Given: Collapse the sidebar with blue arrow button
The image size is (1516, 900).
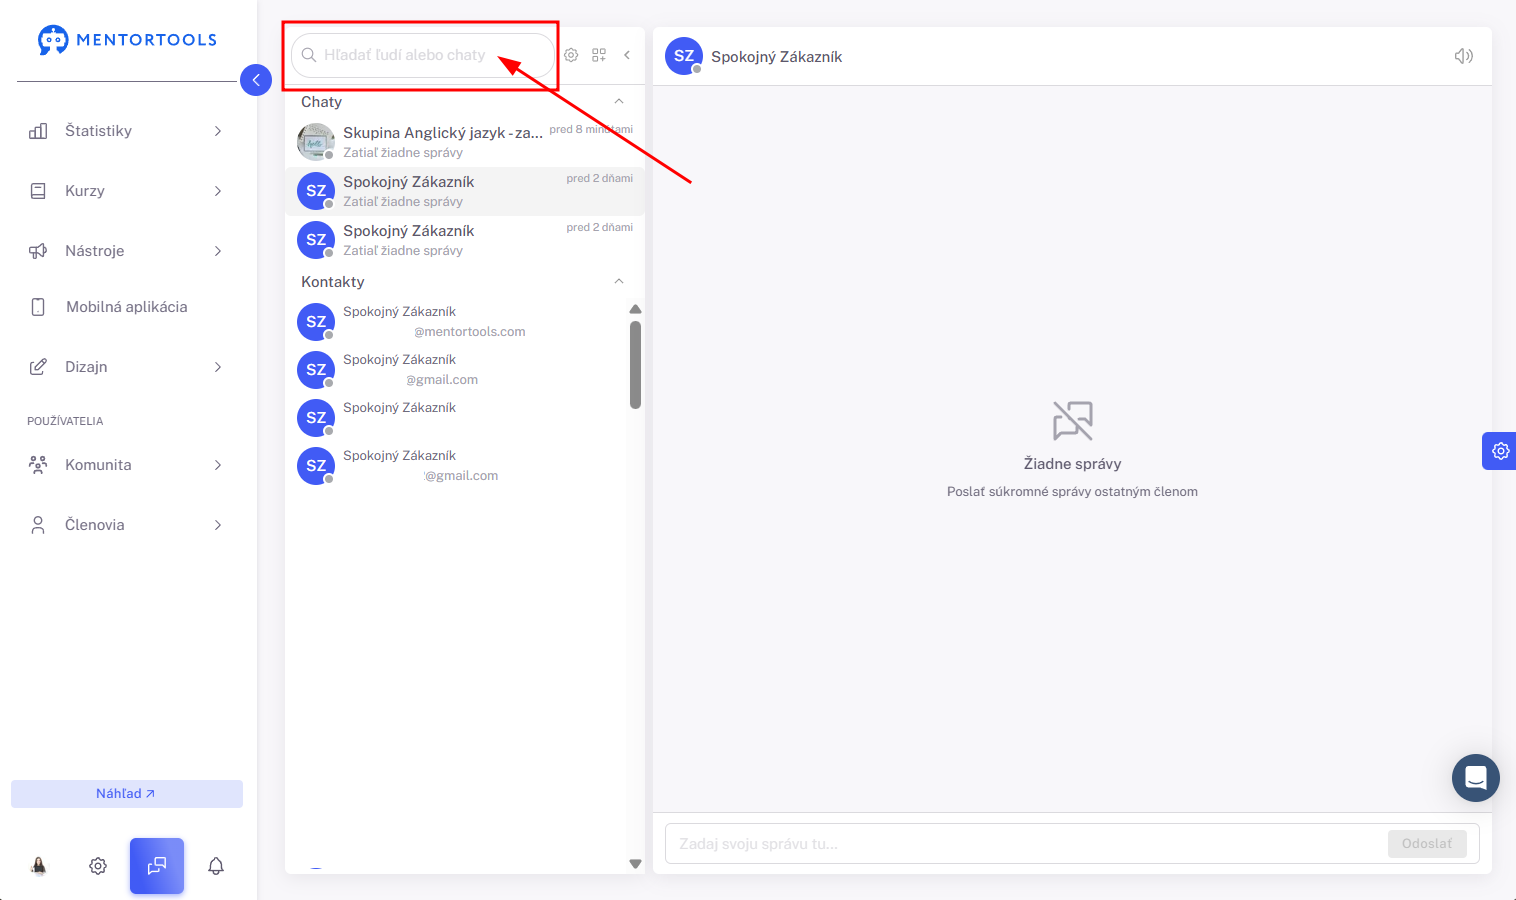Looking at the screenshot, I should coord(256,80).
